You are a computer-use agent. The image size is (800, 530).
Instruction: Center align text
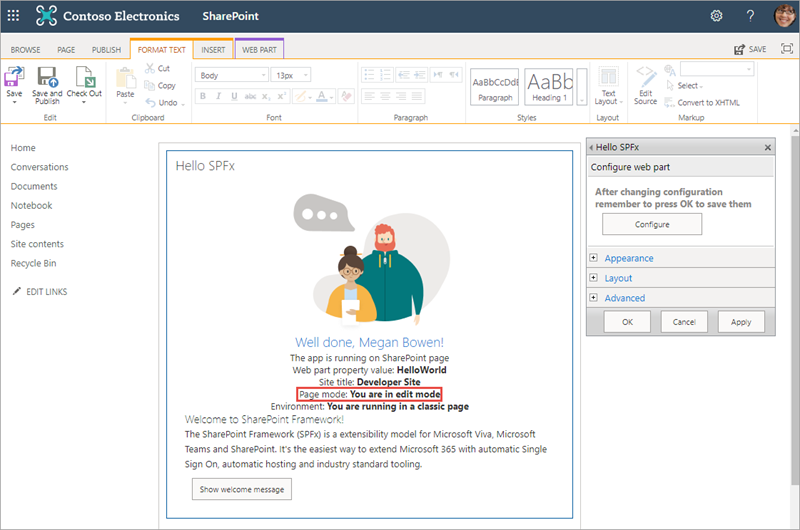click(385, 96)
